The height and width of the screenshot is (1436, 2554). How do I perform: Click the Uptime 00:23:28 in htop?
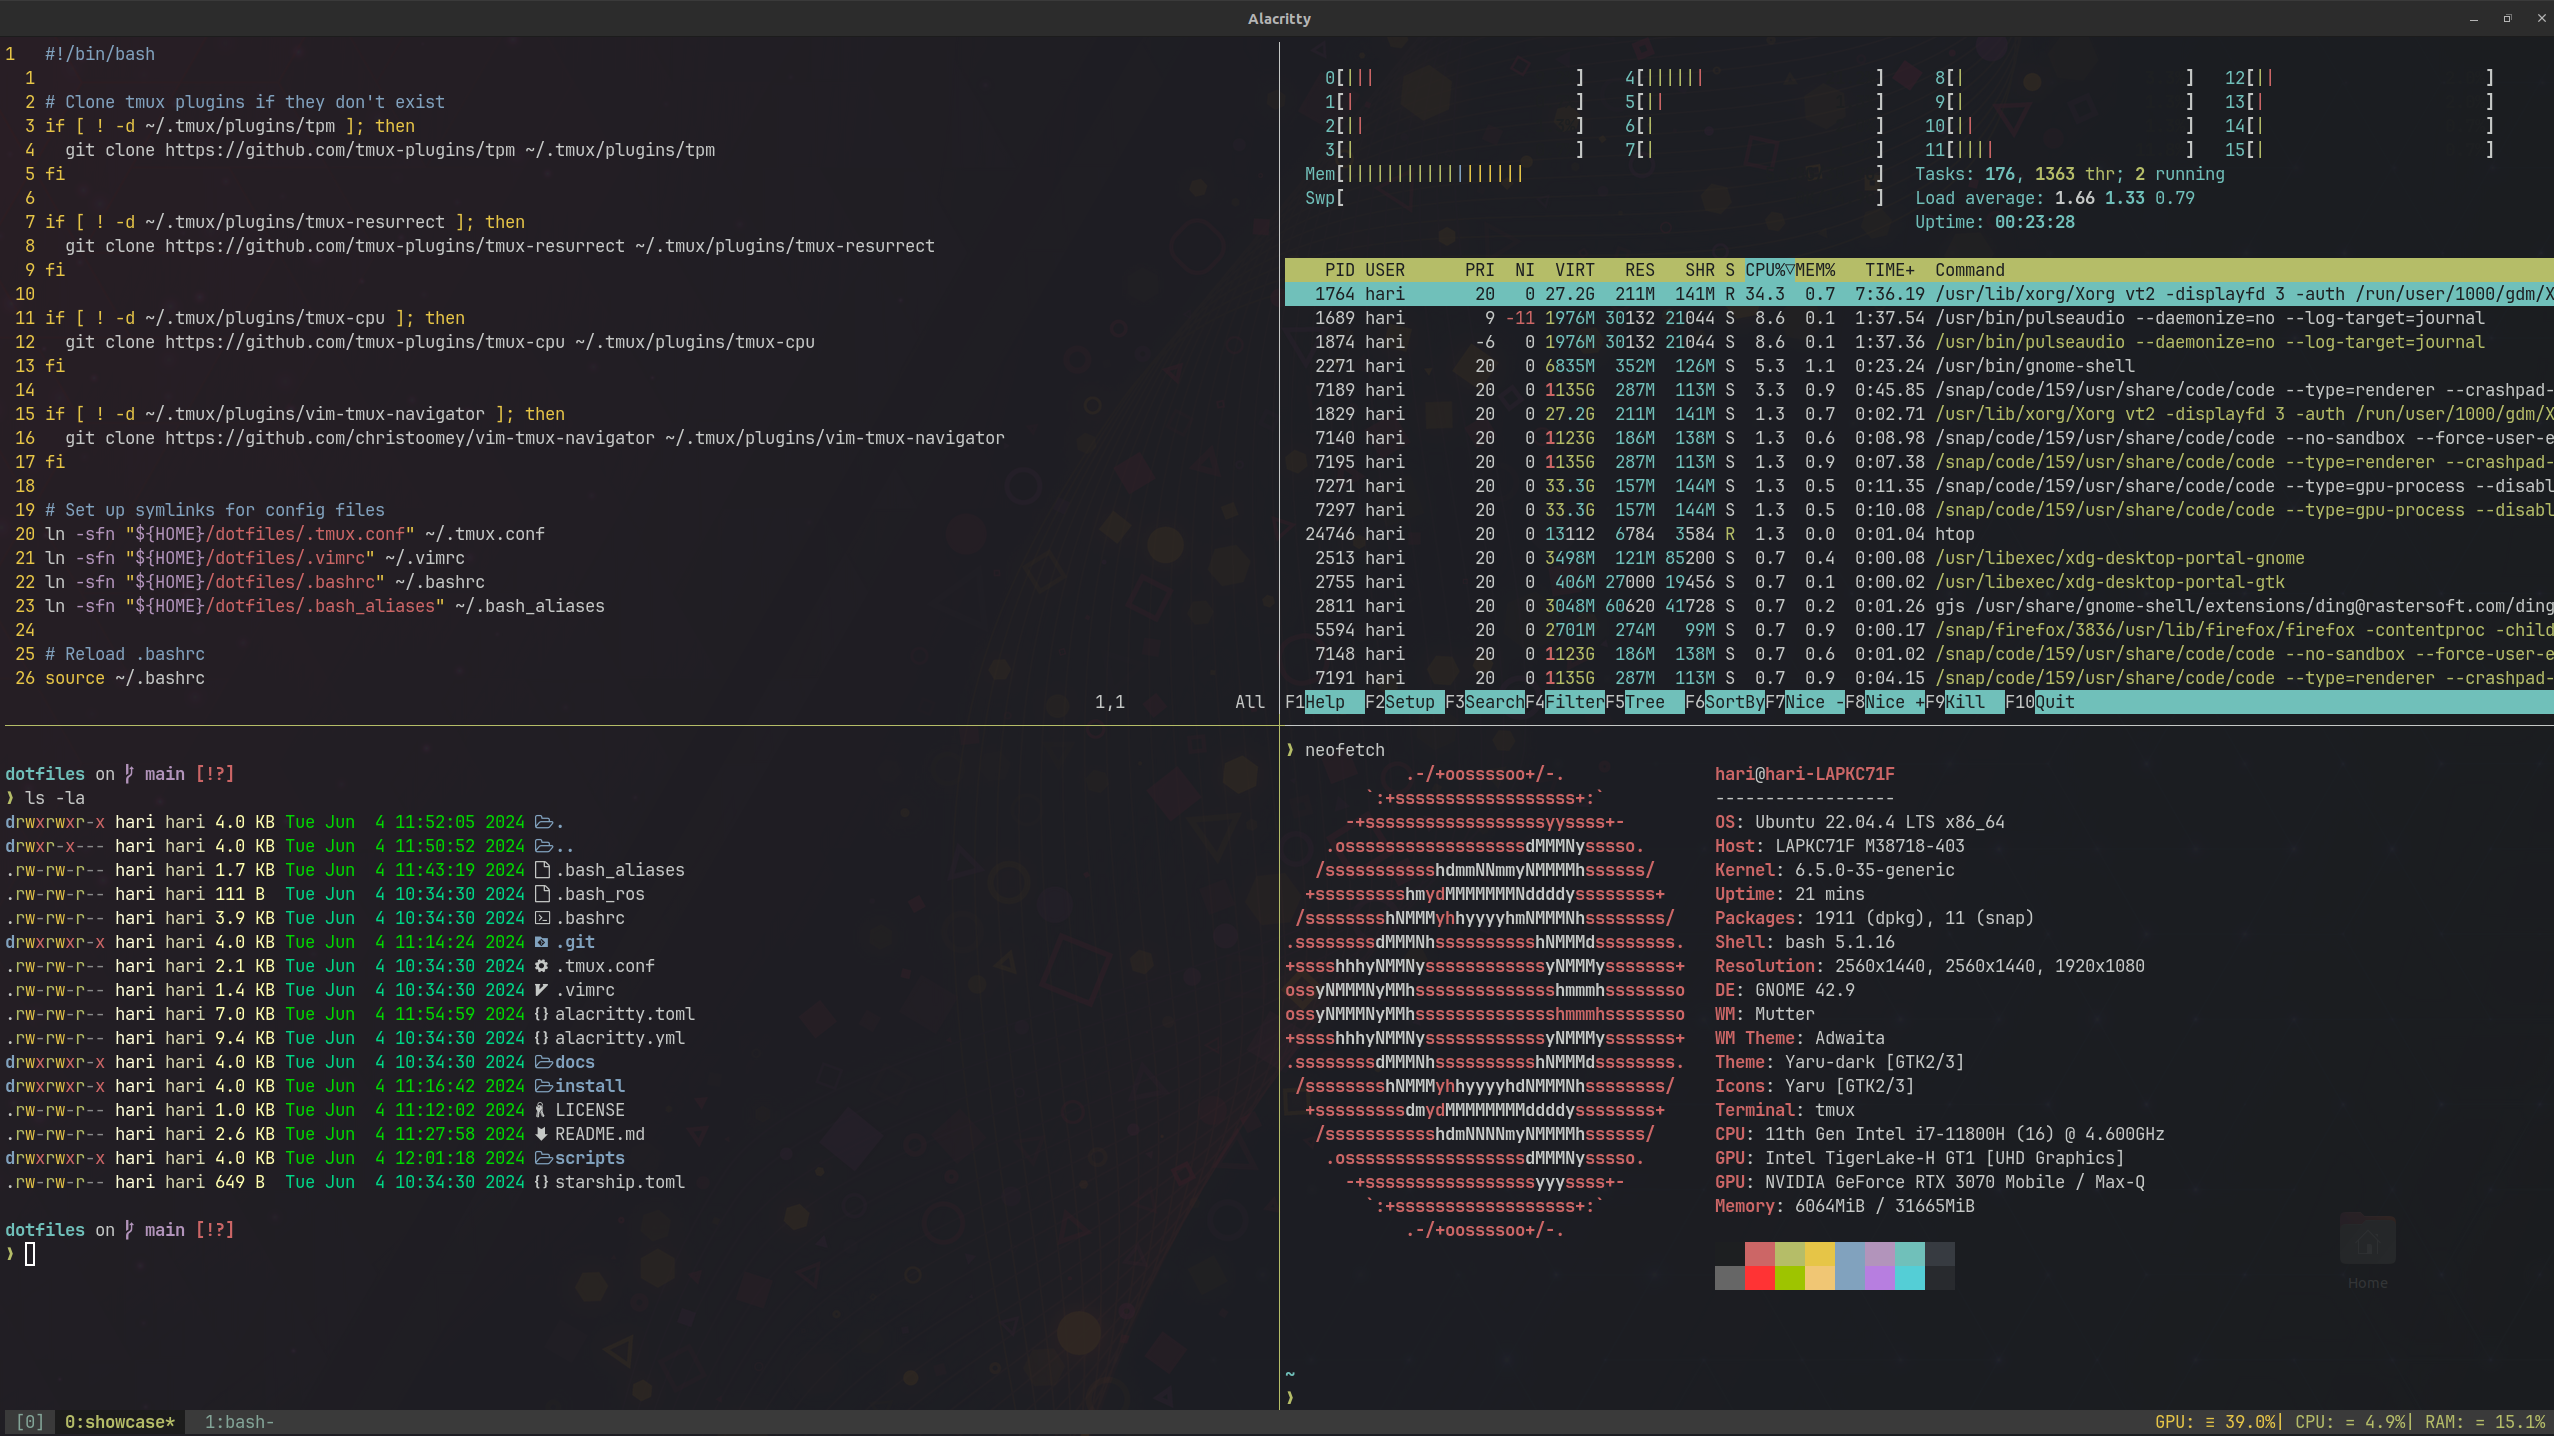(1995, 222)
